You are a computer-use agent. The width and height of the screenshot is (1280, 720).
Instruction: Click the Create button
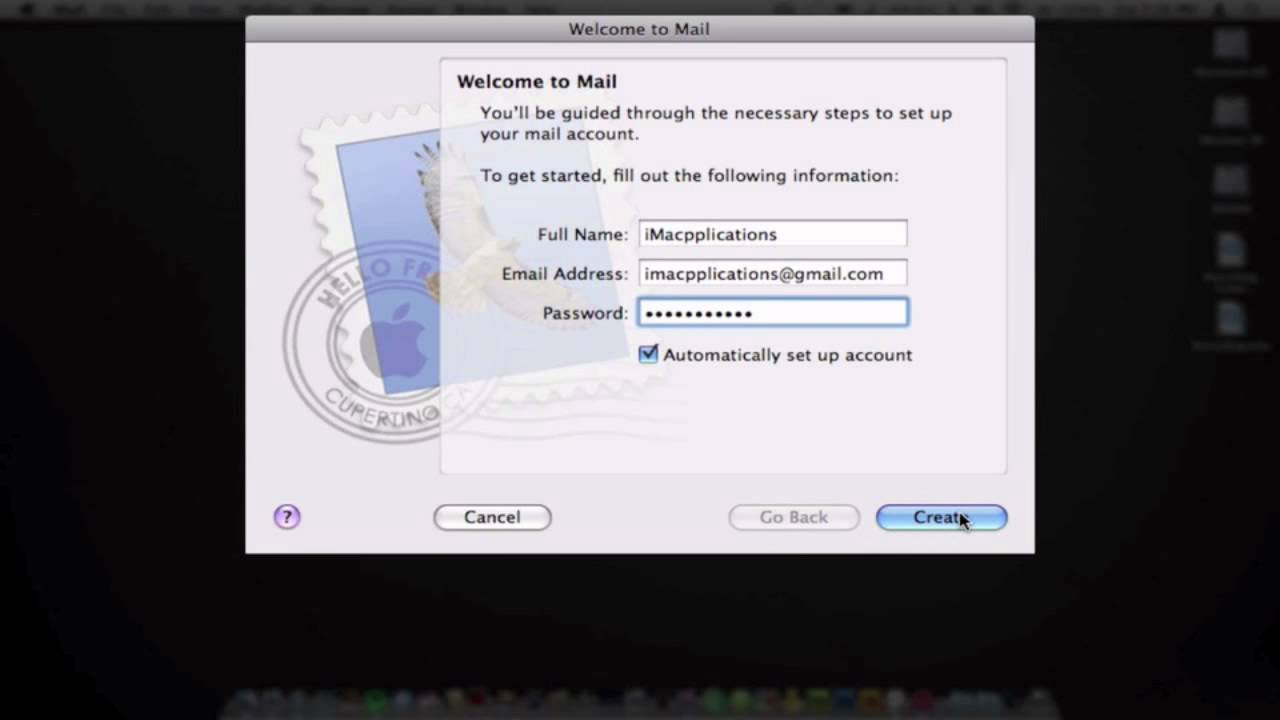[941, 517]
